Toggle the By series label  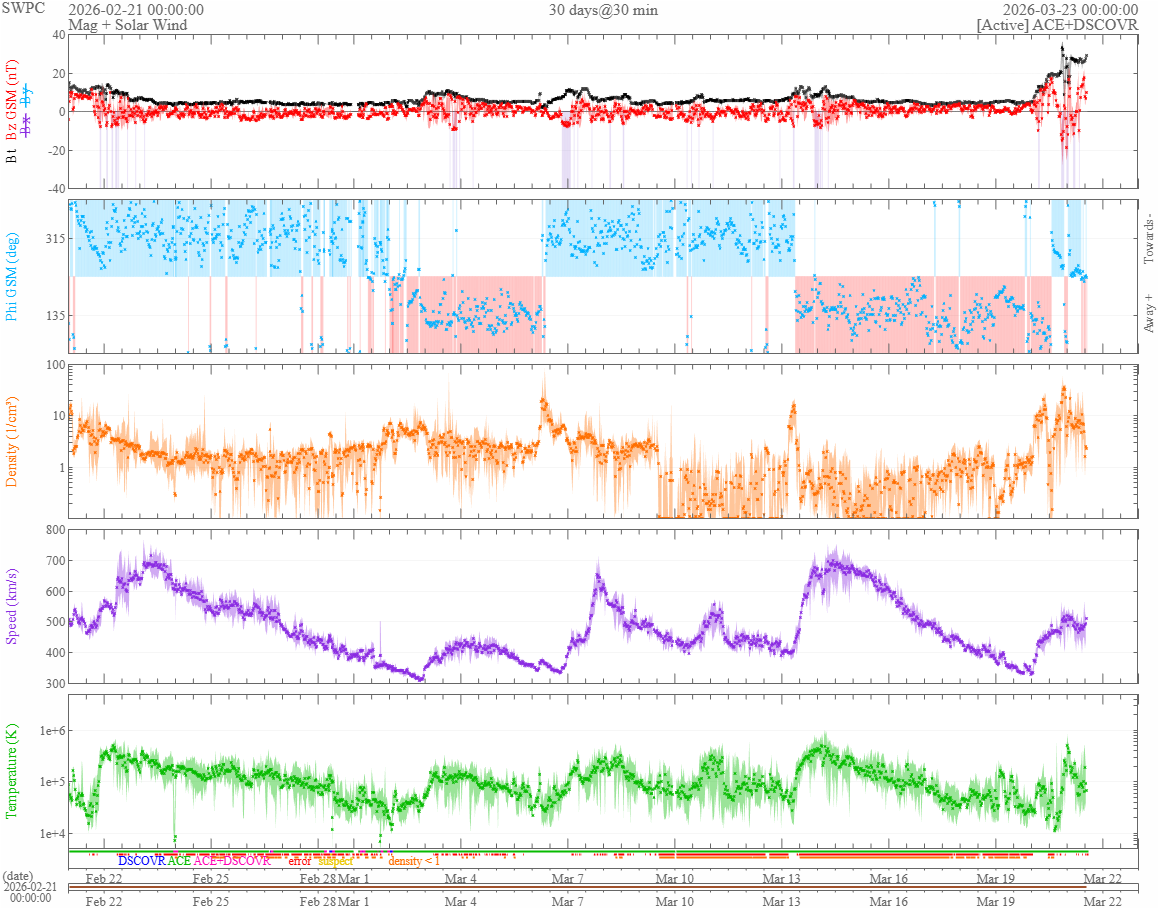point(27,97)
